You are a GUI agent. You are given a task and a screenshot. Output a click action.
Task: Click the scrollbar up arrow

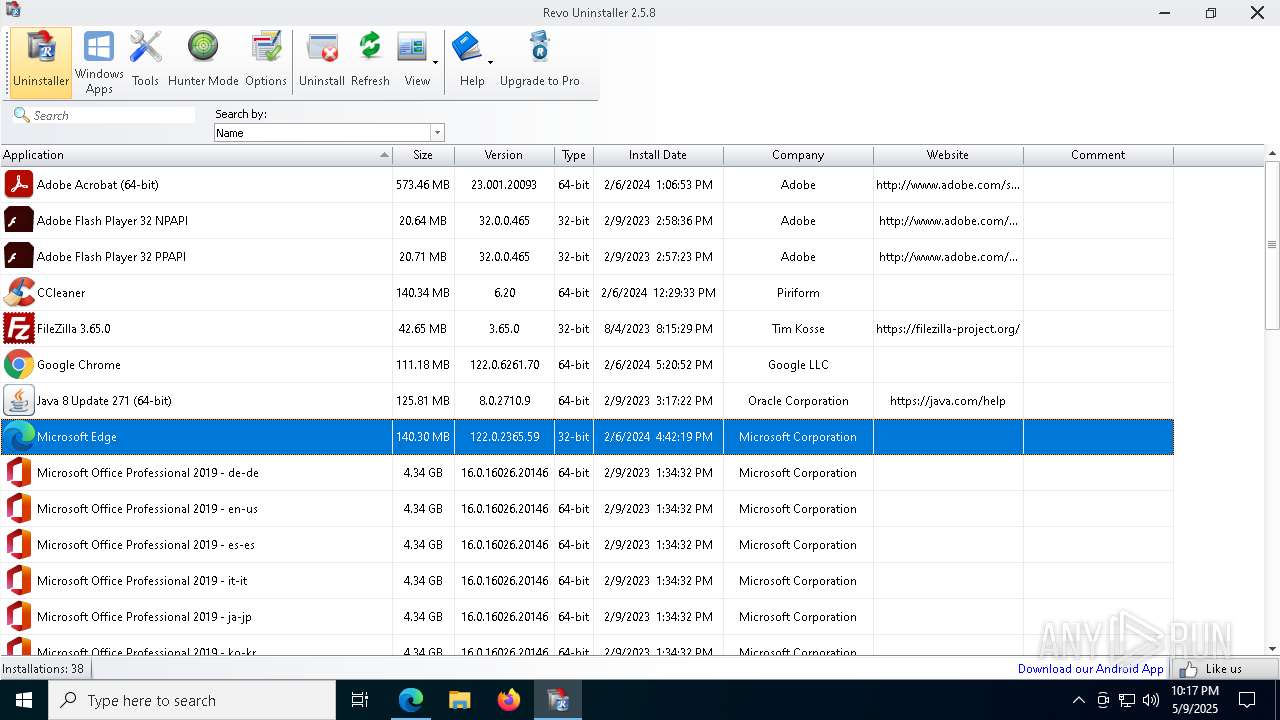tap(1272, 154)
